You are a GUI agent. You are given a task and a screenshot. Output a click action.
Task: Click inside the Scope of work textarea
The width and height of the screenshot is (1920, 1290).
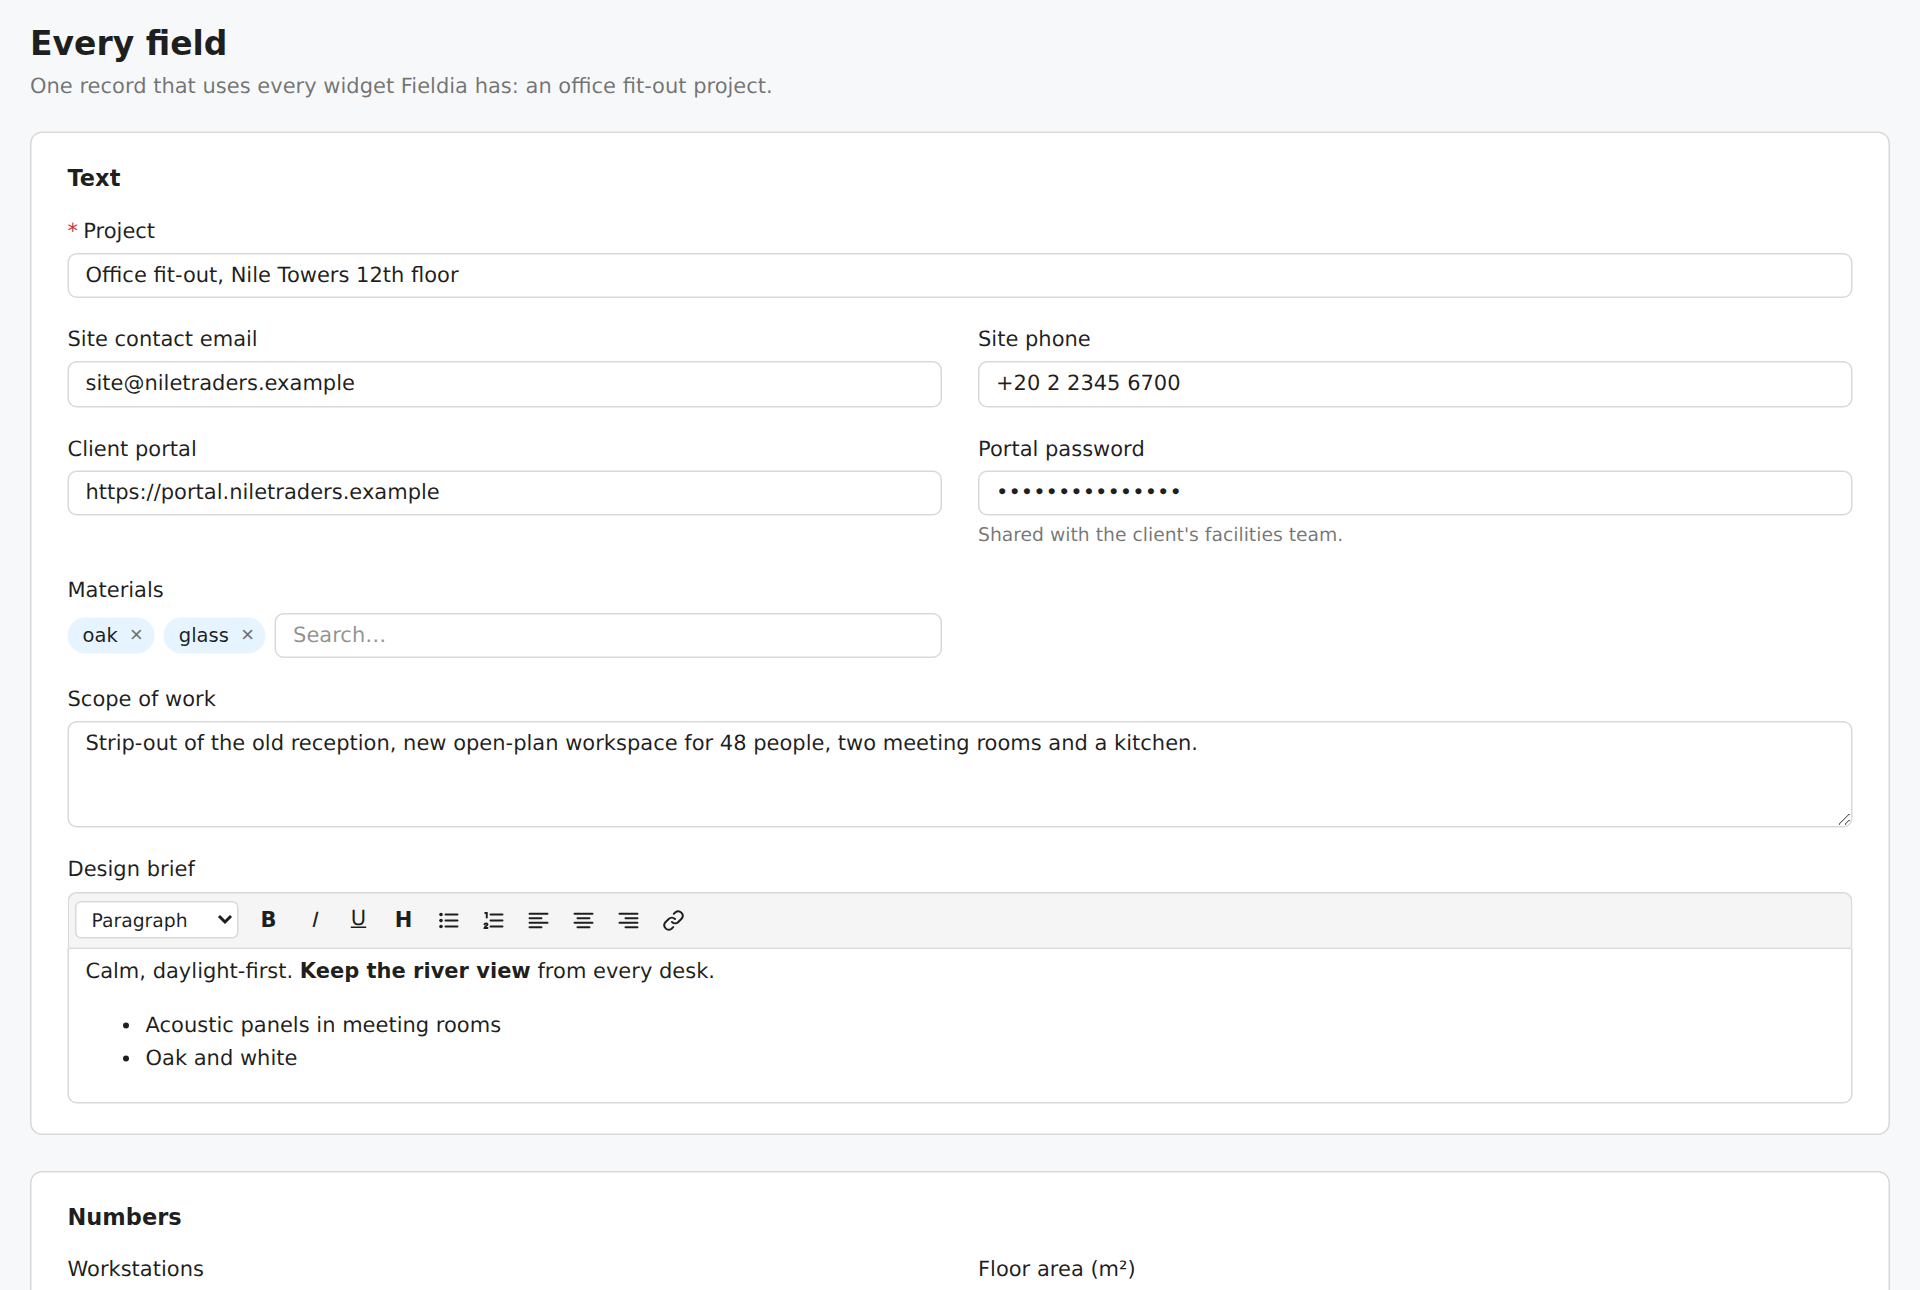pyautogui.click(x=960, y=774)
